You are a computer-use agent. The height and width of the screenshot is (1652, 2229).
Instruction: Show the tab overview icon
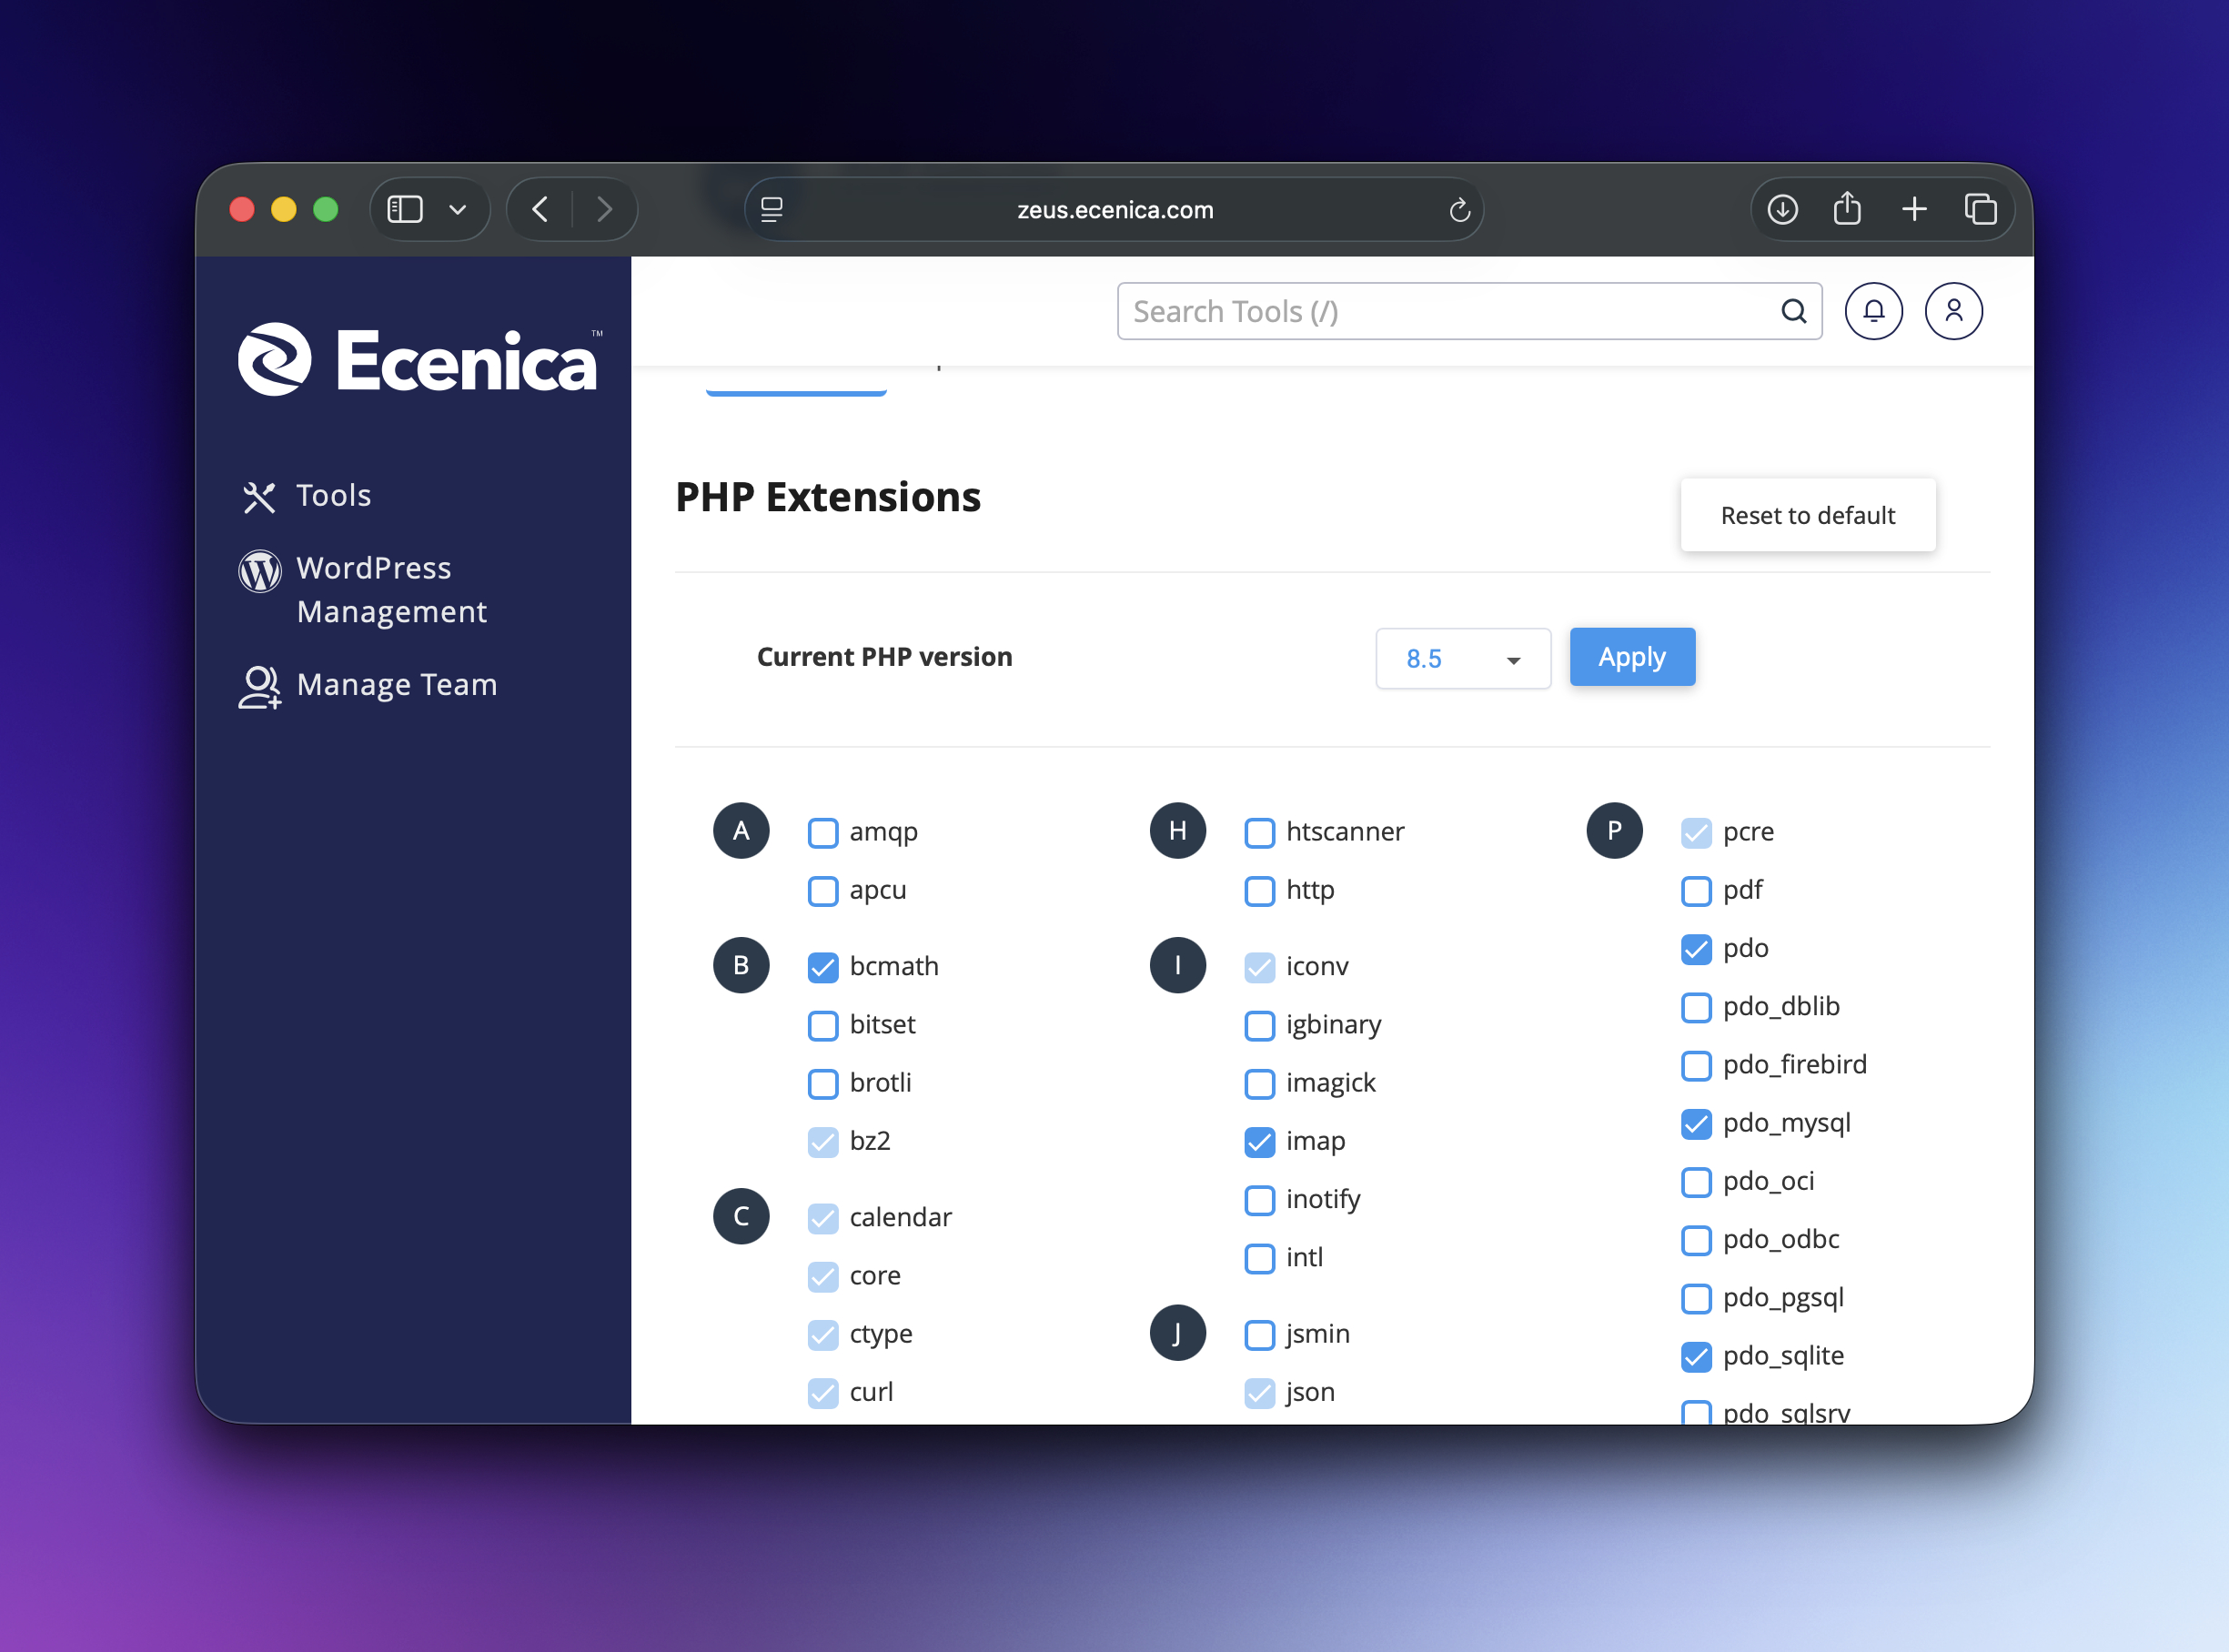(1980, 209)
